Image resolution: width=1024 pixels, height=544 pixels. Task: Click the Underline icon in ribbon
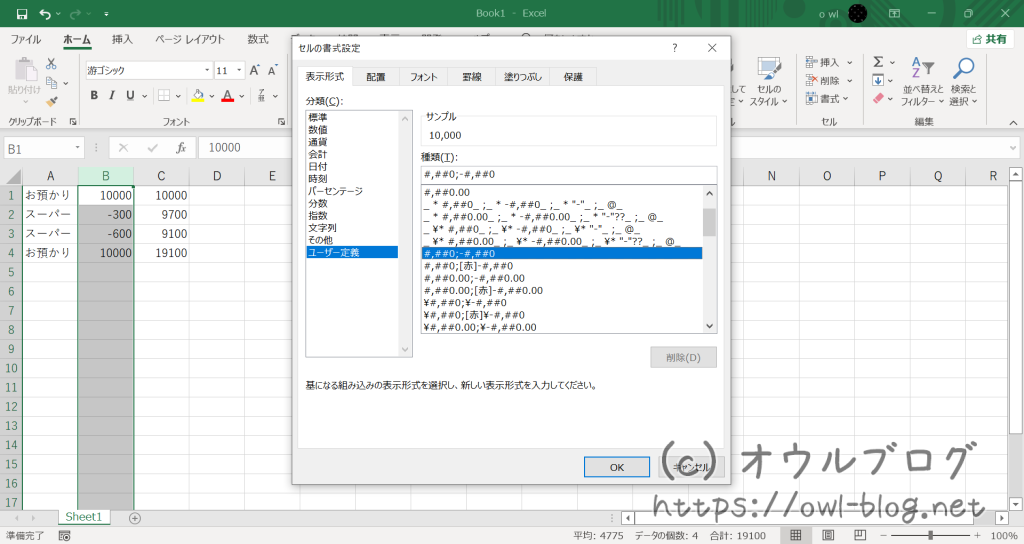point(130,96)
